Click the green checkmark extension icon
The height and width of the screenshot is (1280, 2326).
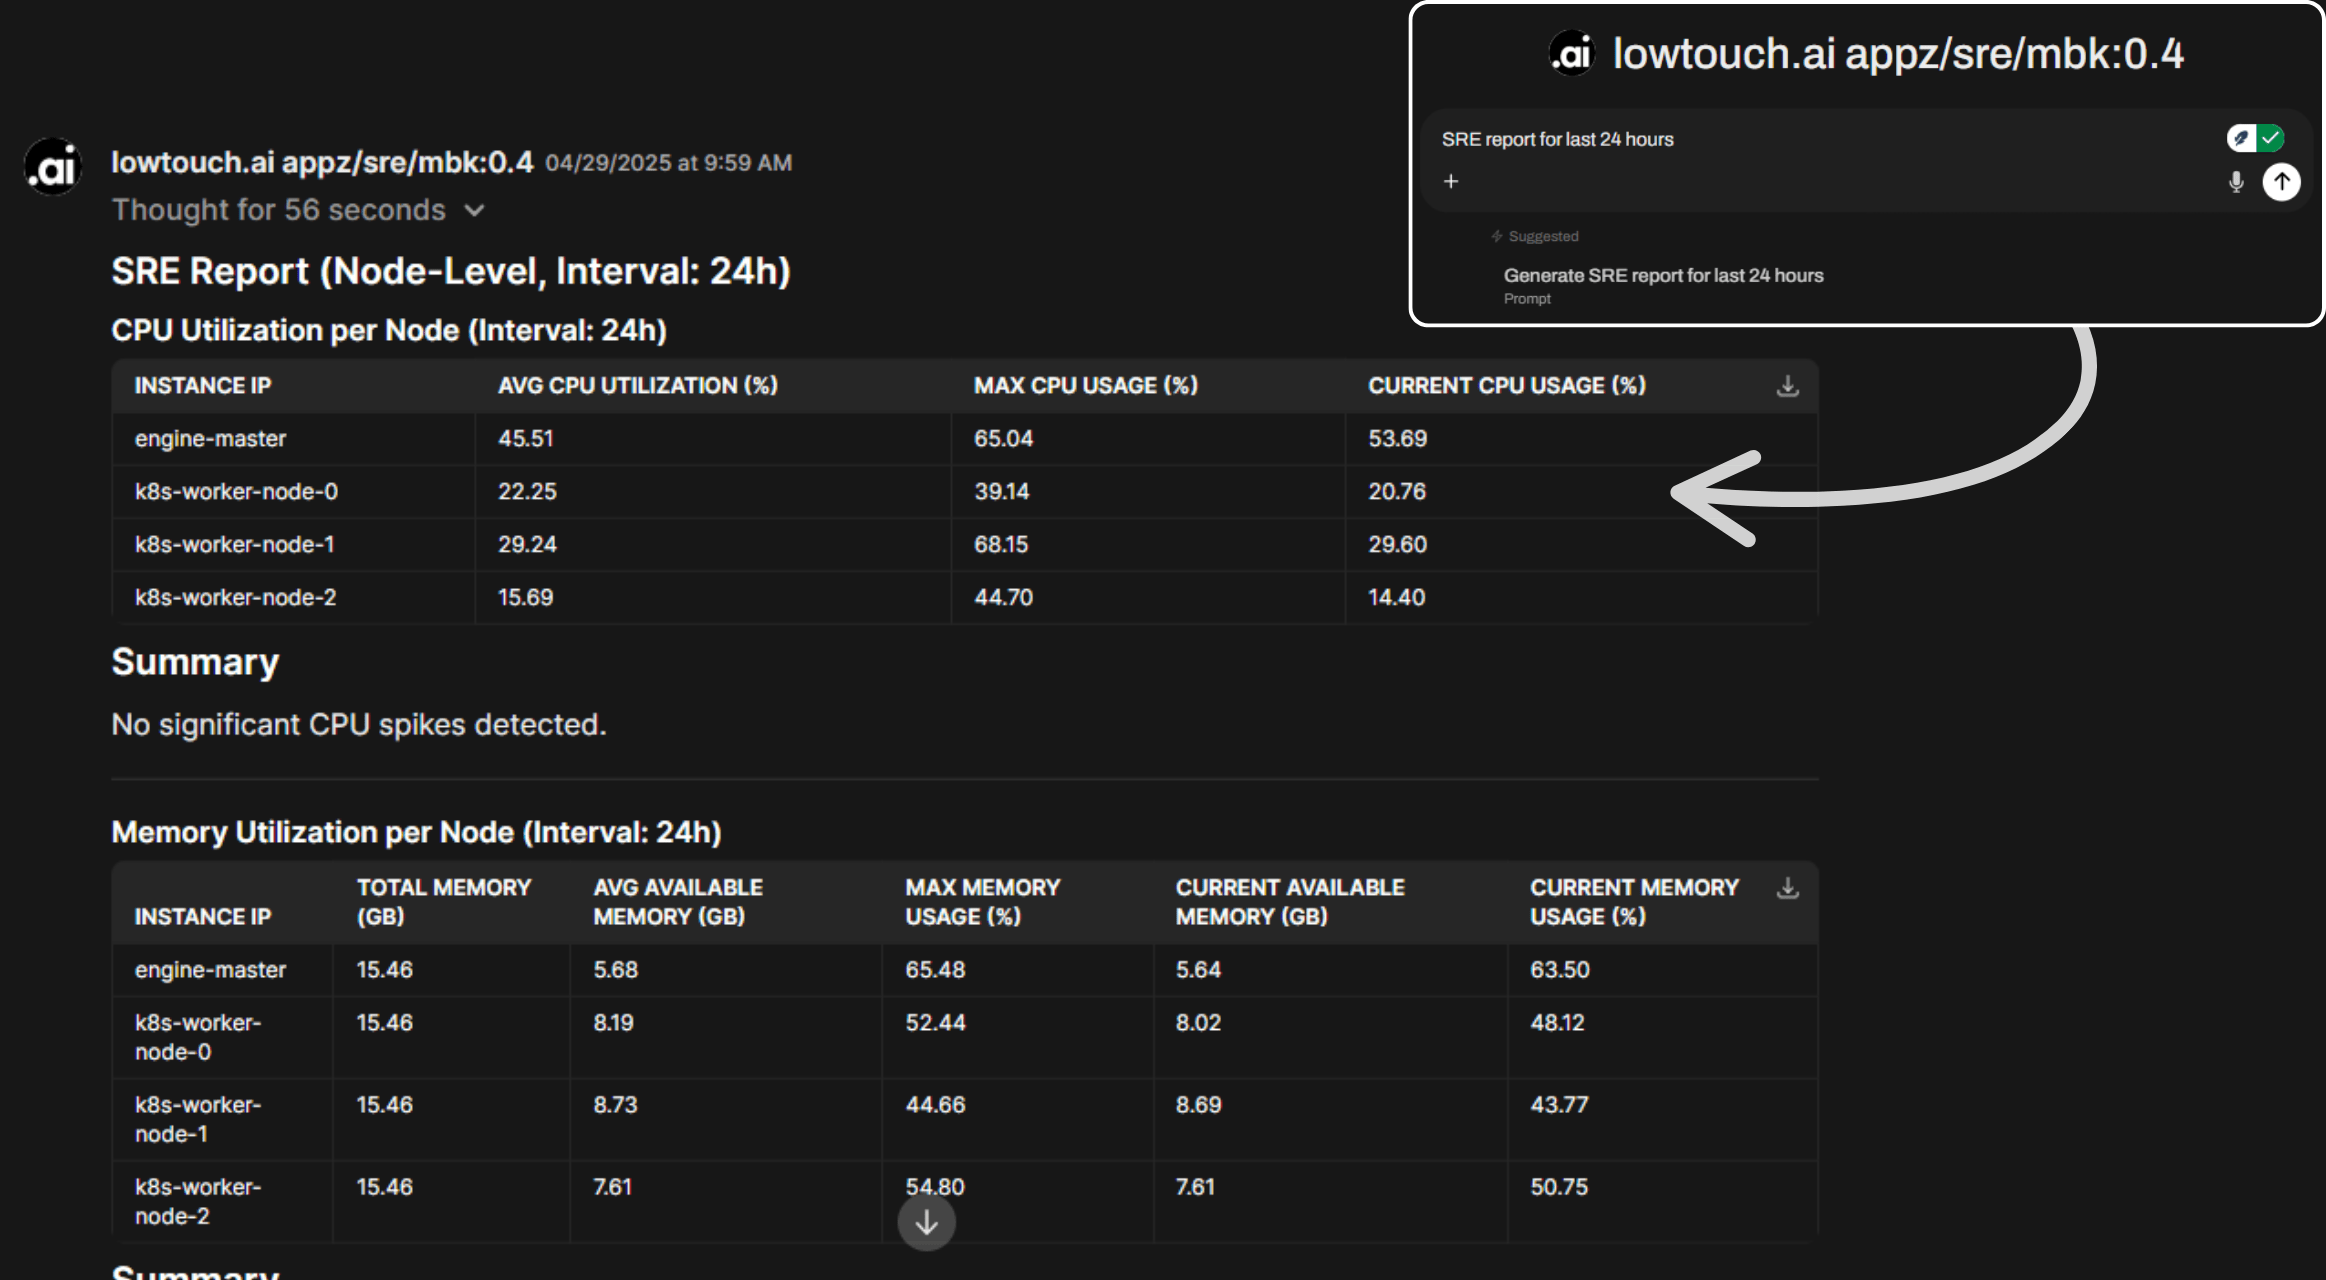pyautogui.click(x=2271, y=138)
